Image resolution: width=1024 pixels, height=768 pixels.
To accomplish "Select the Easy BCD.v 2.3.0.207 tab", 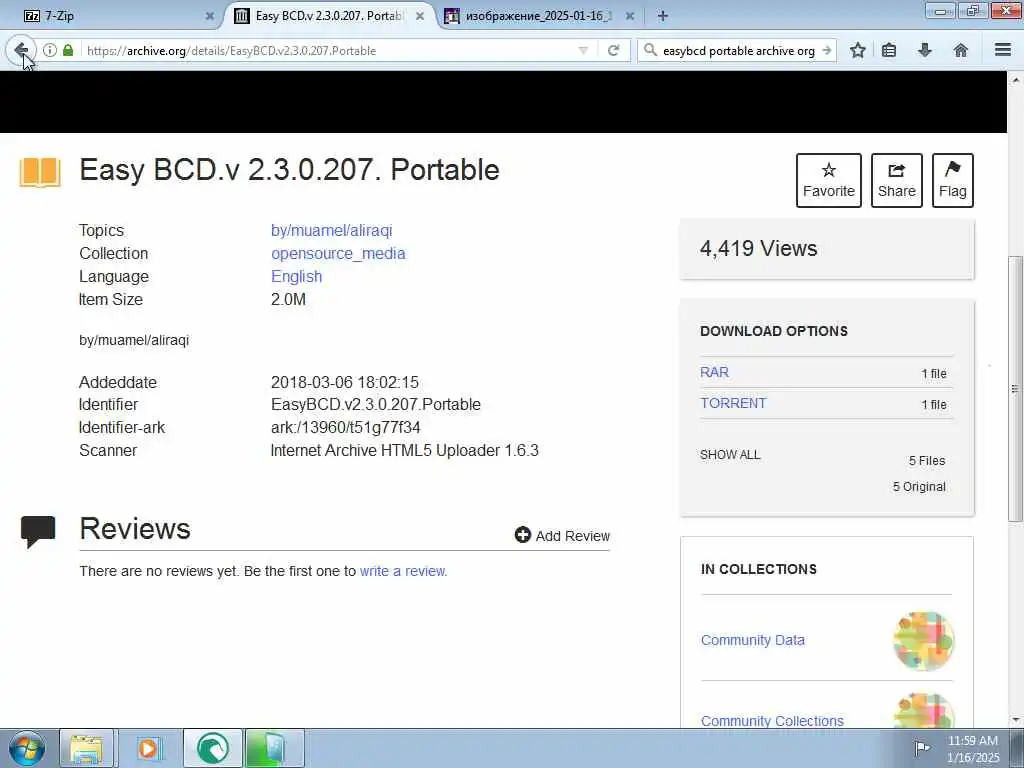I will (x=328, y=16).
